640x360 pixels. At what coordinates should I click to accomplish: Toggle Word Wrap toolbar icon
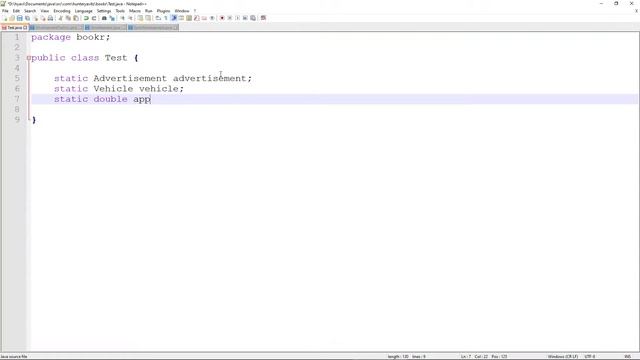tap(158, 18)
